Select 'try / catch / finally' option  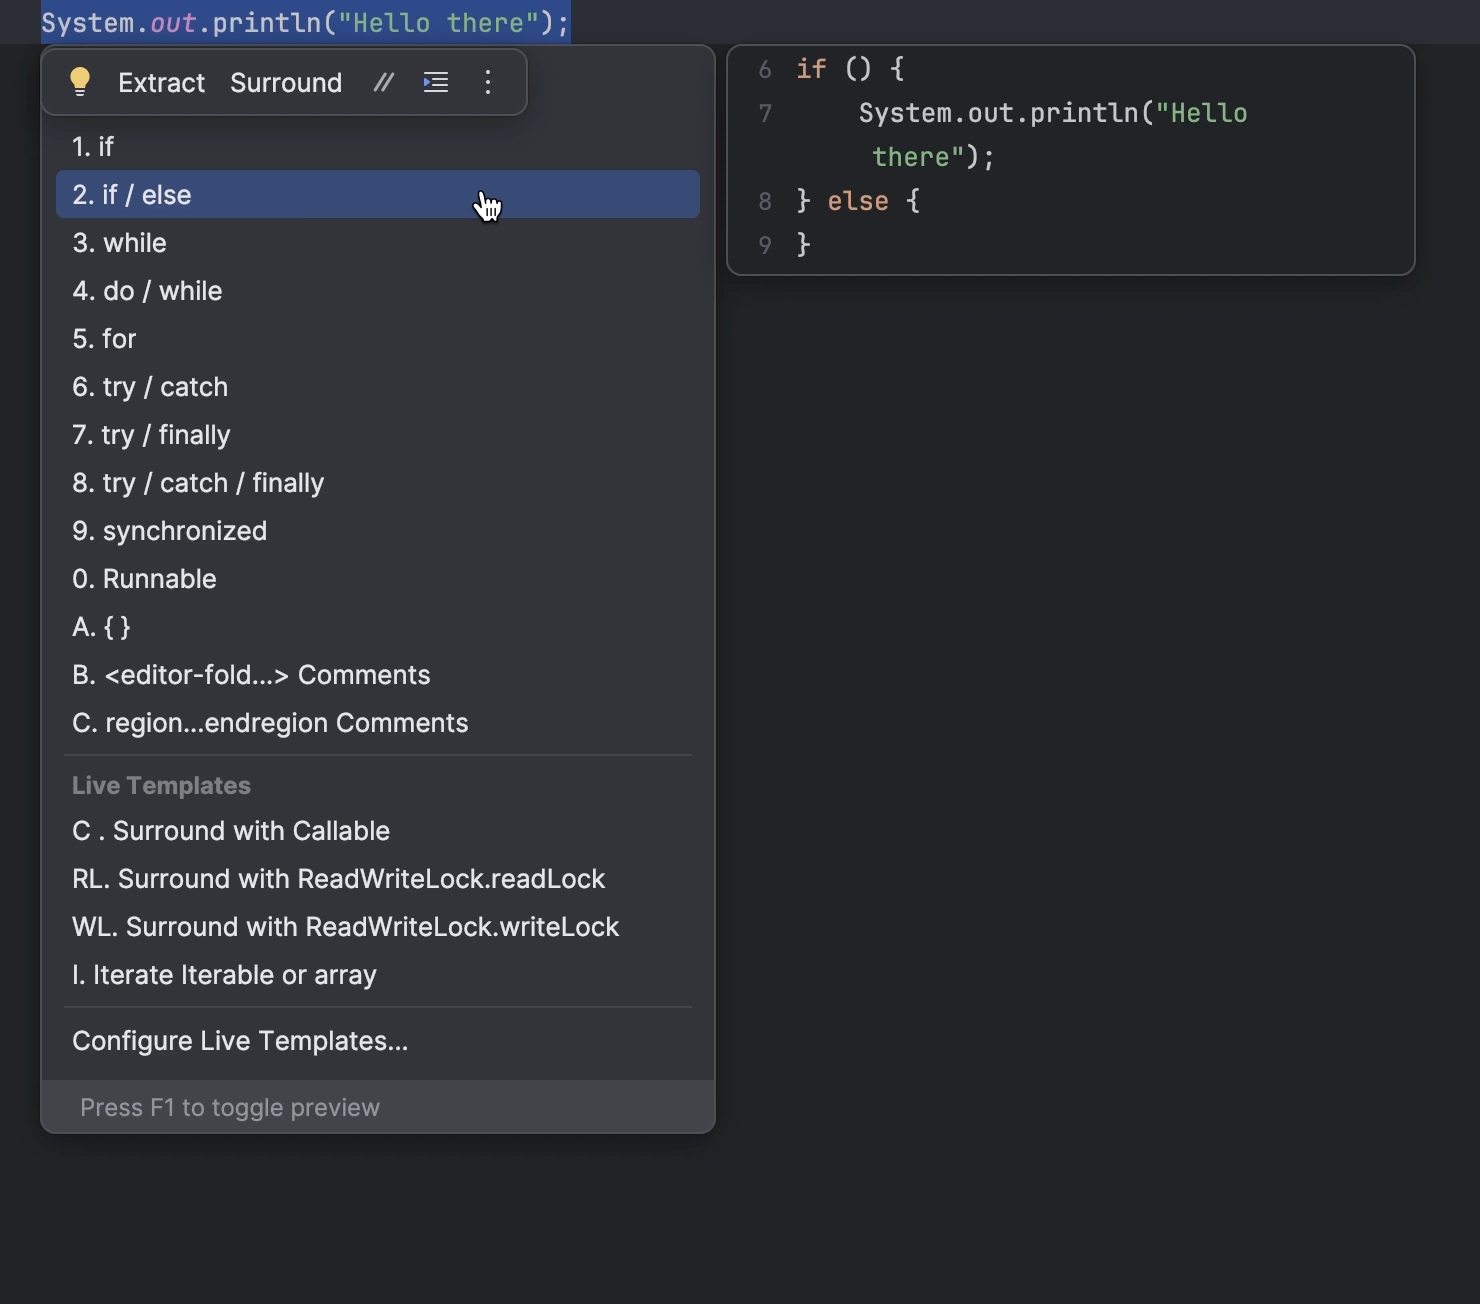198,483
